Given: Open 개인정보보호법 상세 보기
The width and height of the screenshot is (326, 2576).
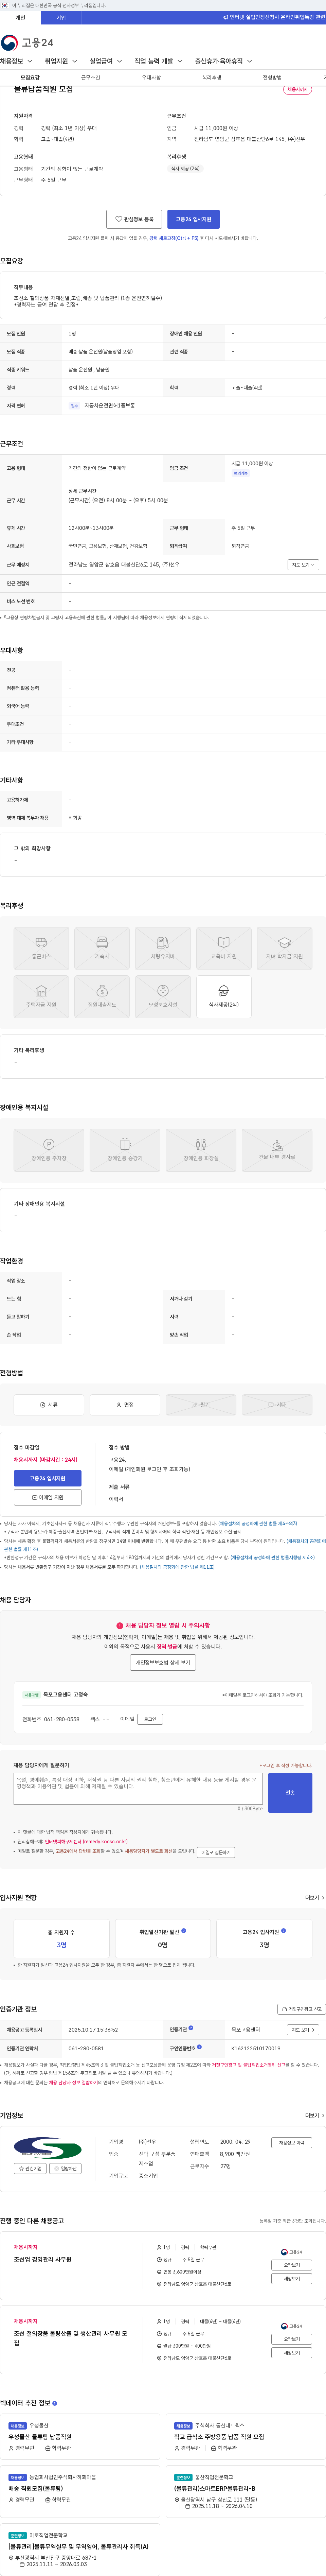Looking at the screenshot, I should pos(163,1662).
